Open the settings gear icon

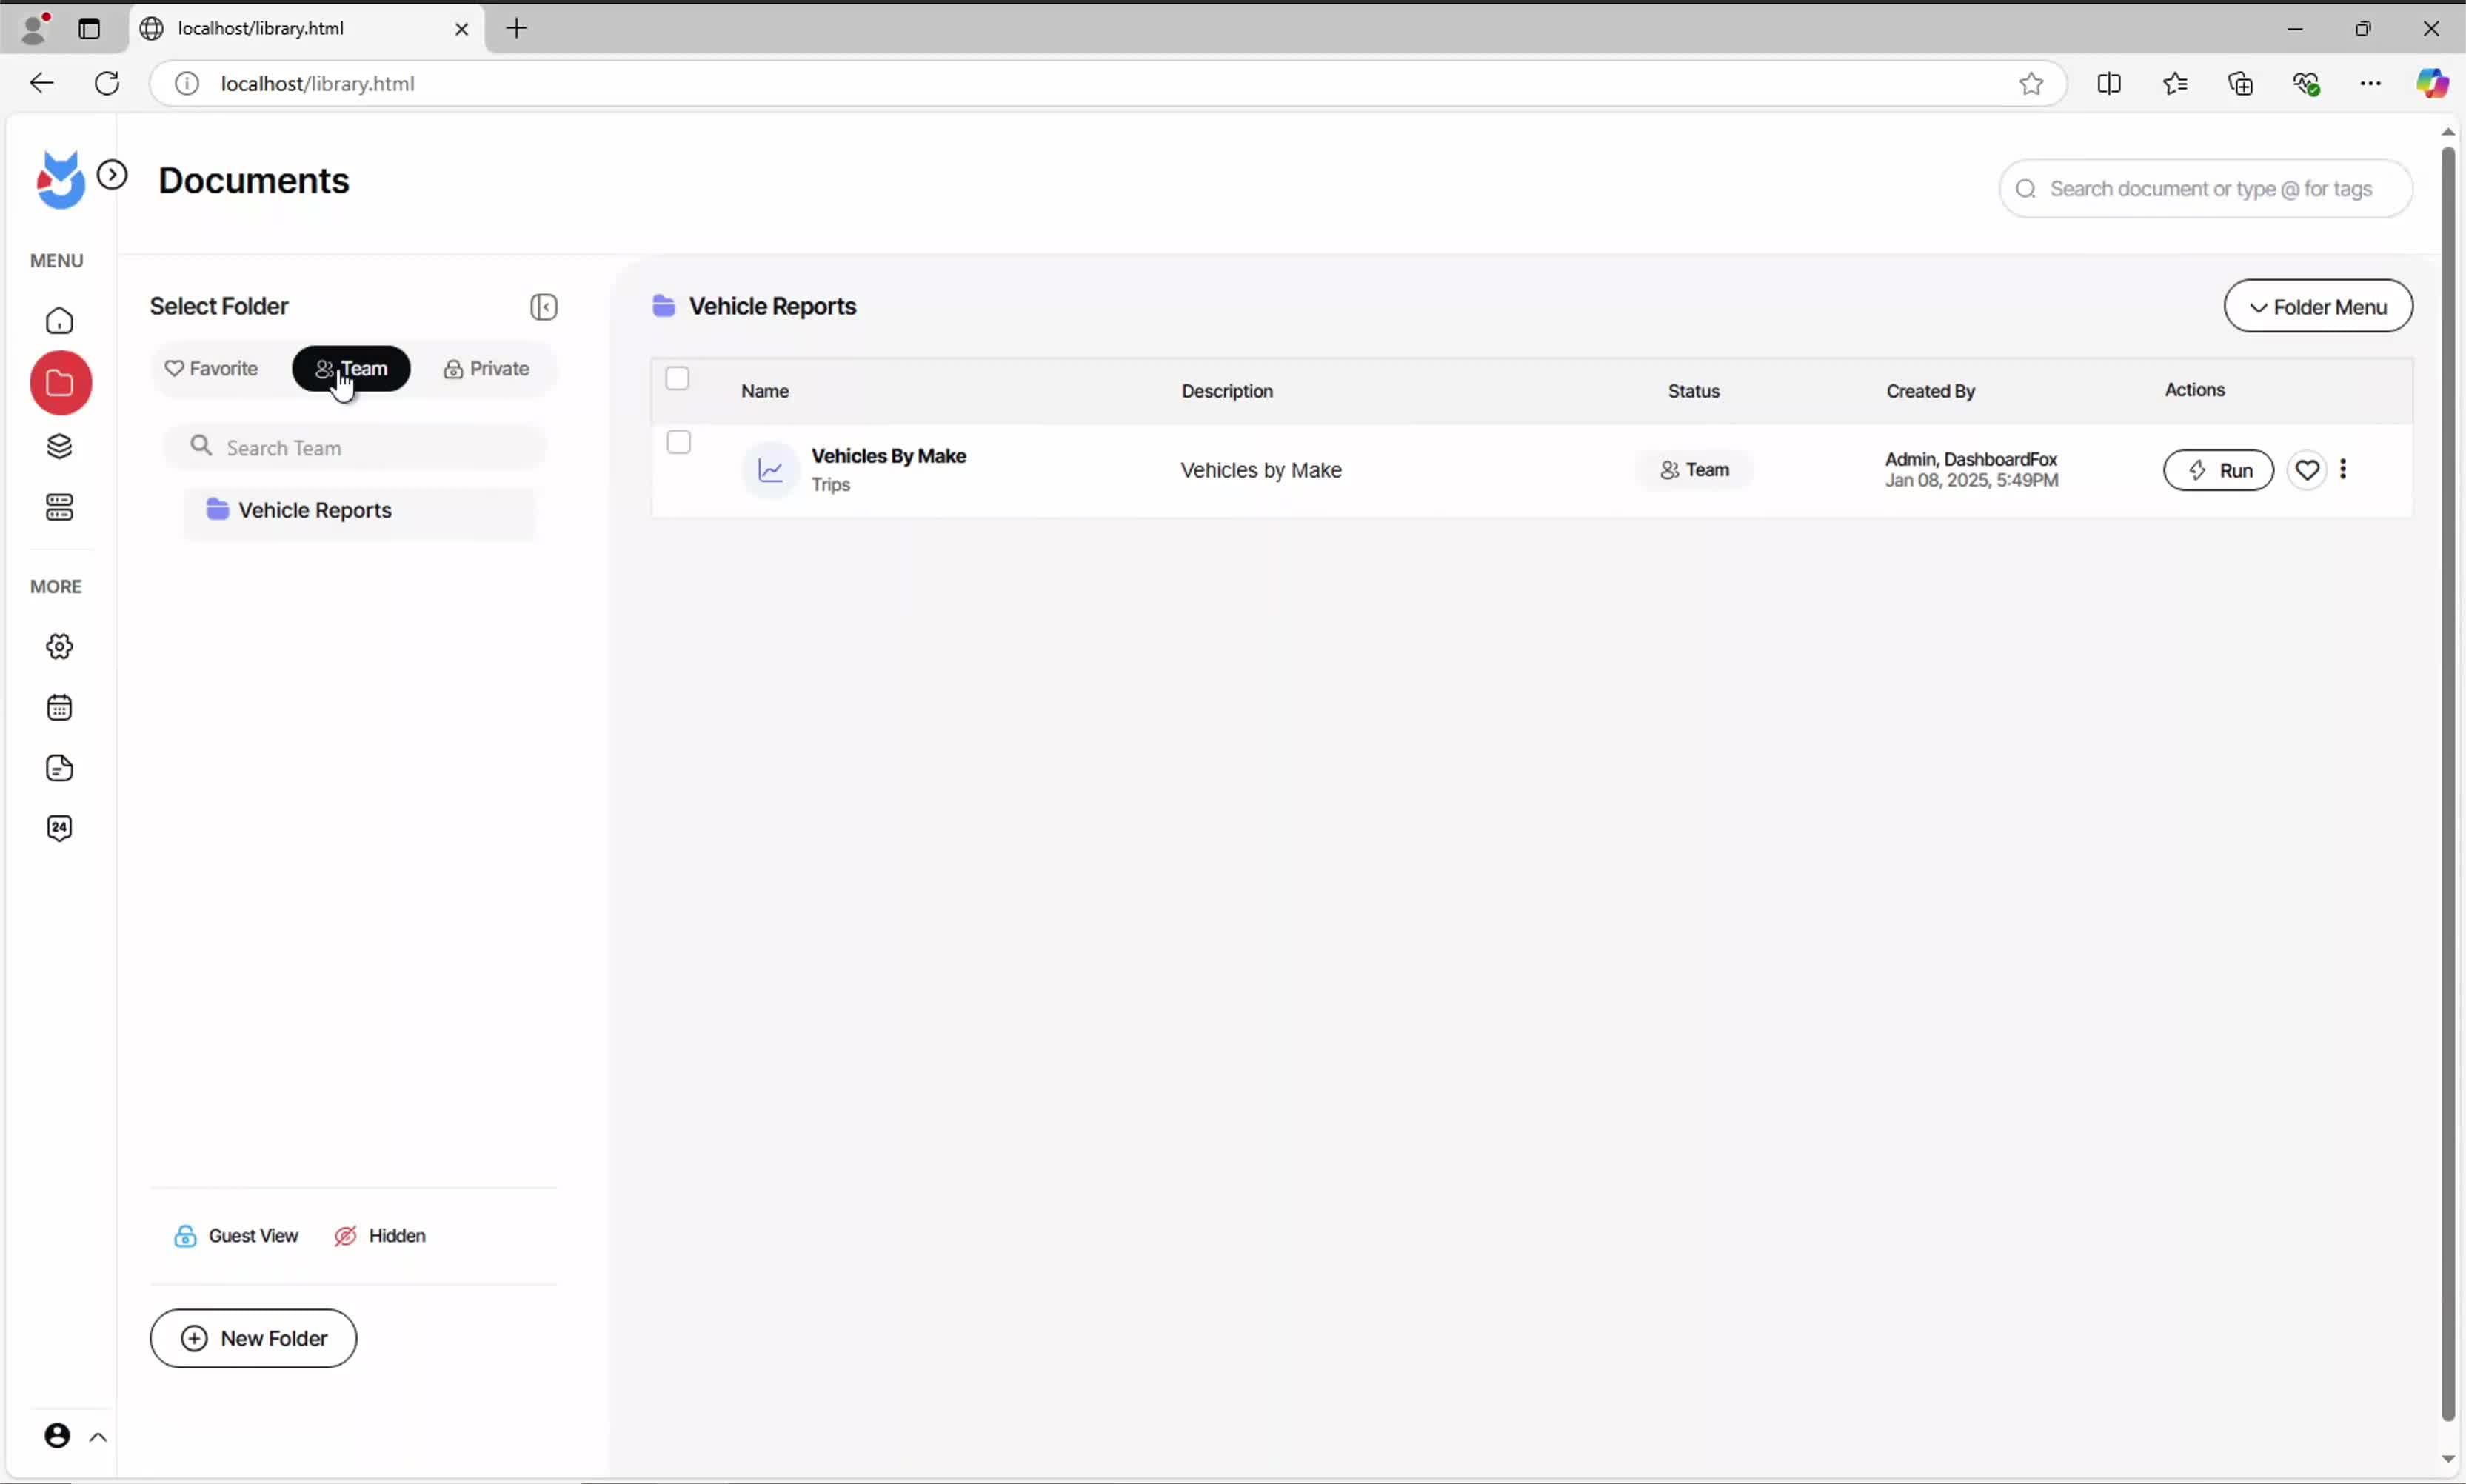pos(60,647)
